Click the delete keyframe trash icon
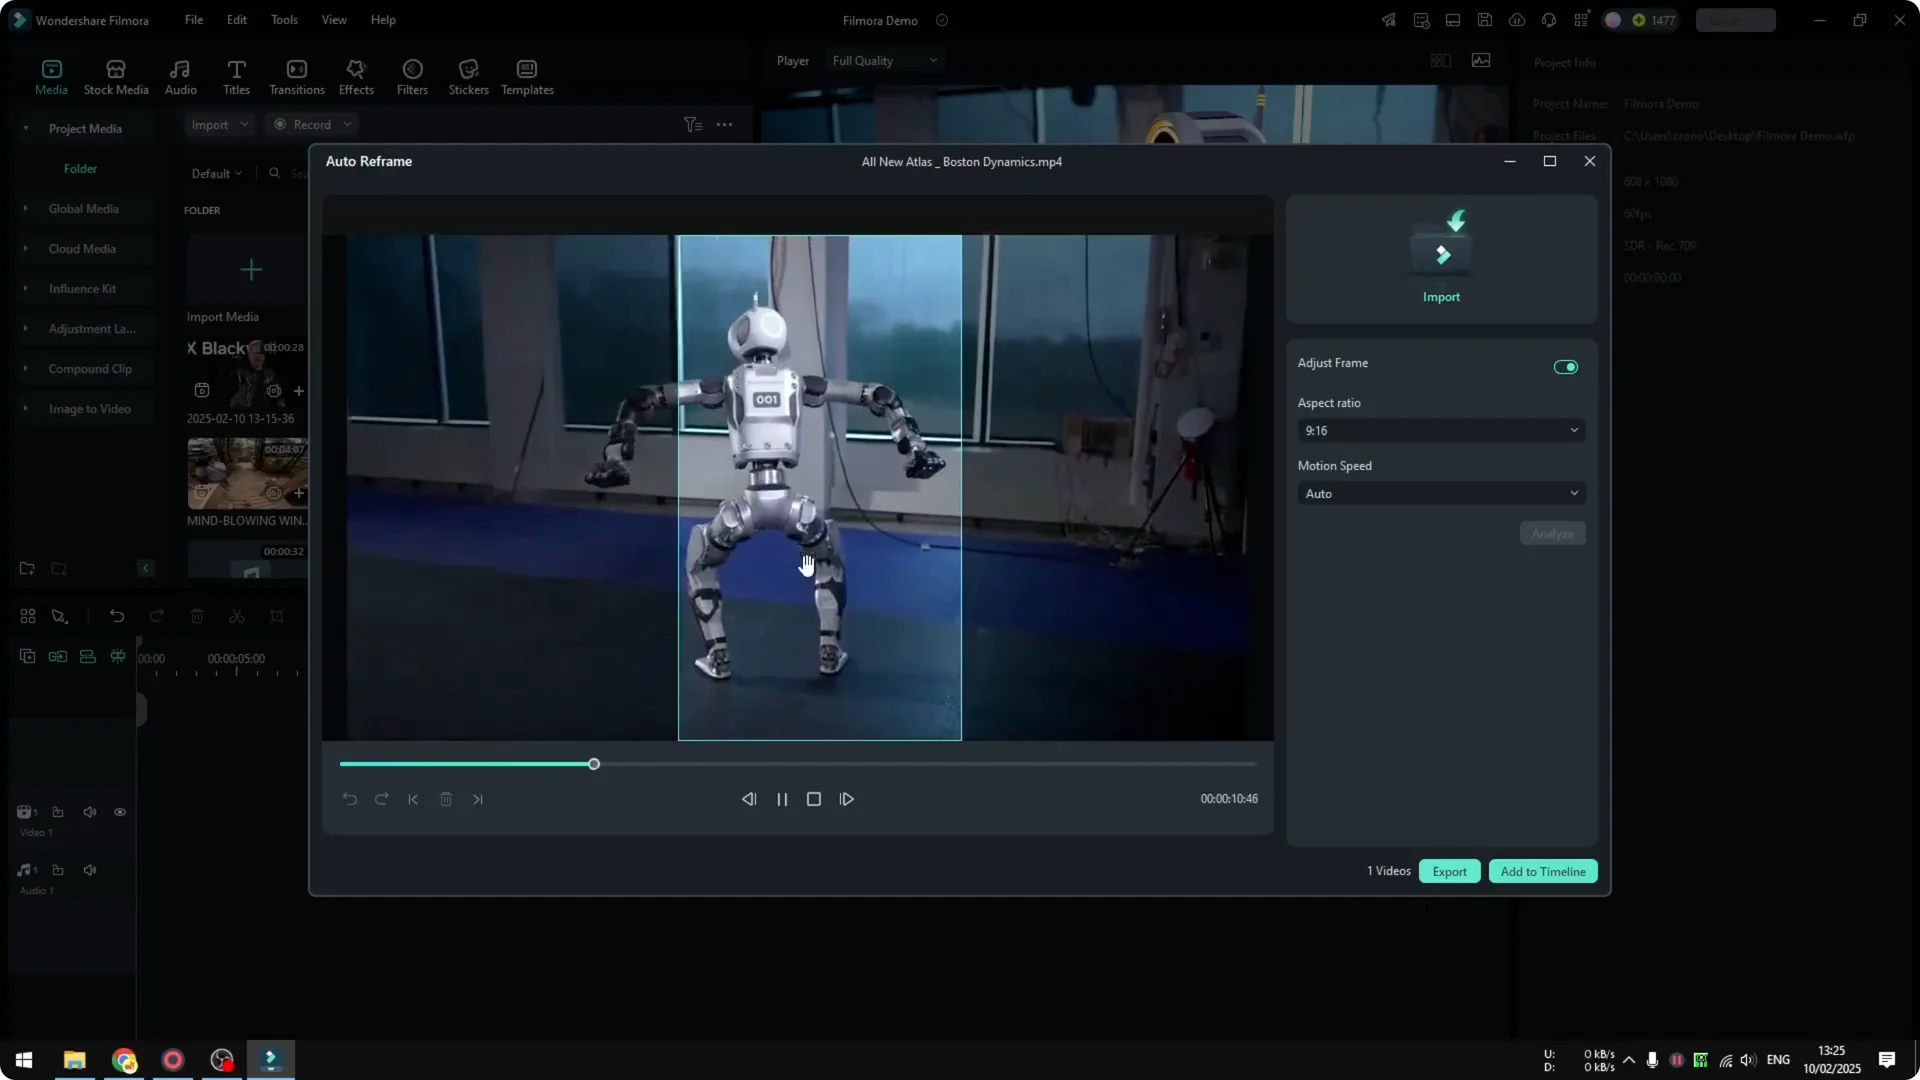The image size is (1920, 1080). (x=446, y=799)
